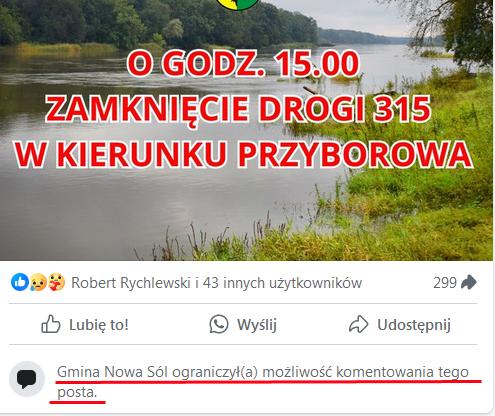This screenshot has height=416, width=495.
Task: Open the road closure post image
Action: [x=246, y=130]
